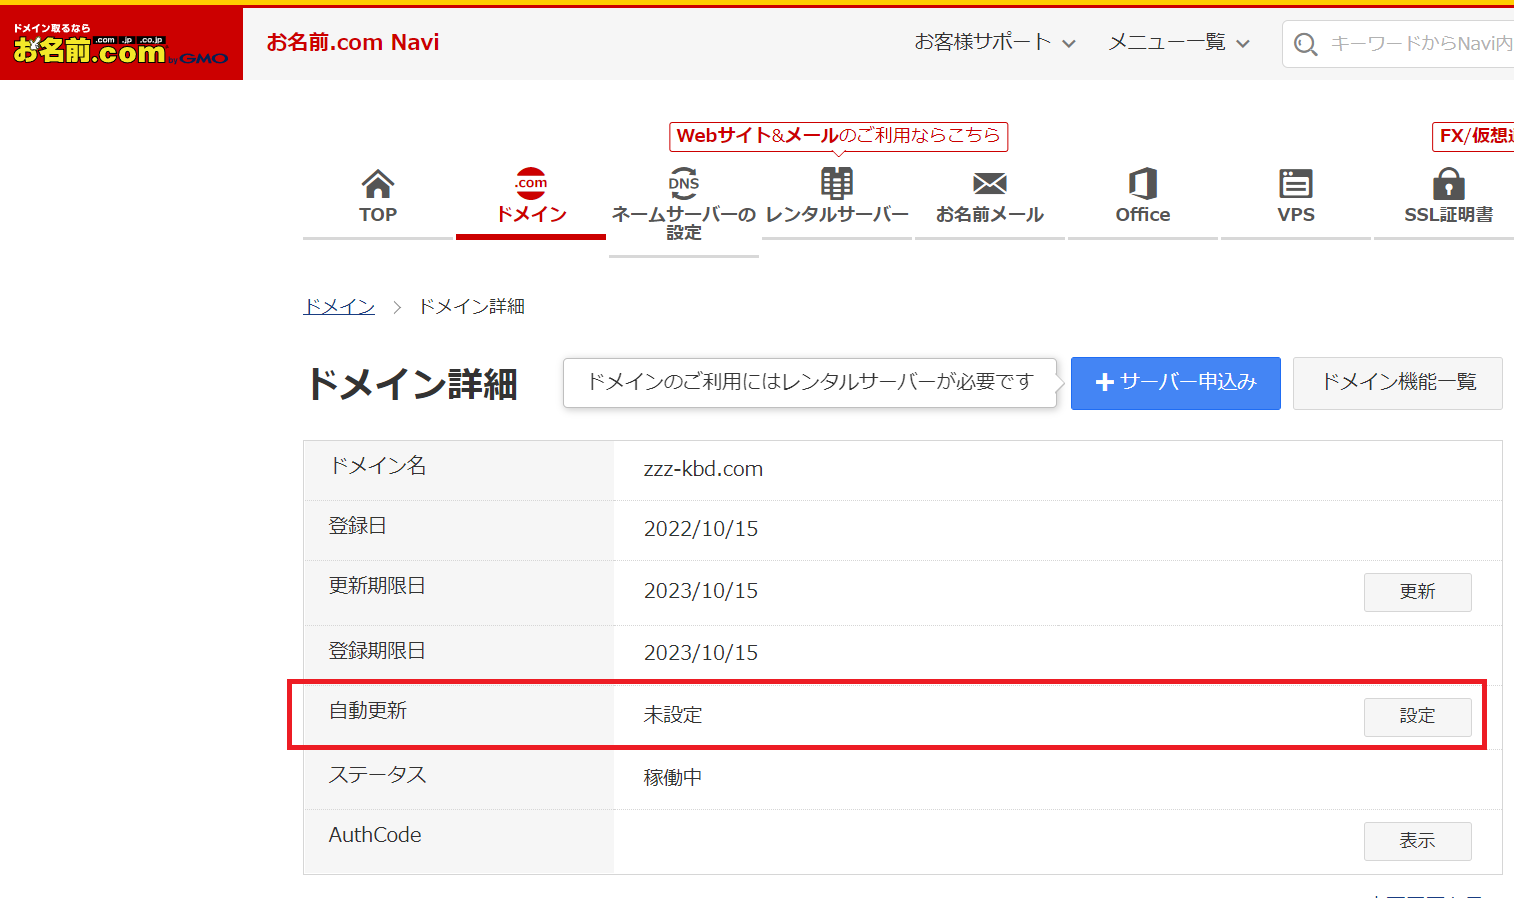Click the ドメイン breadcrumb link
The width and height of the screenshot is (1514, 898).
click(339, 306)
